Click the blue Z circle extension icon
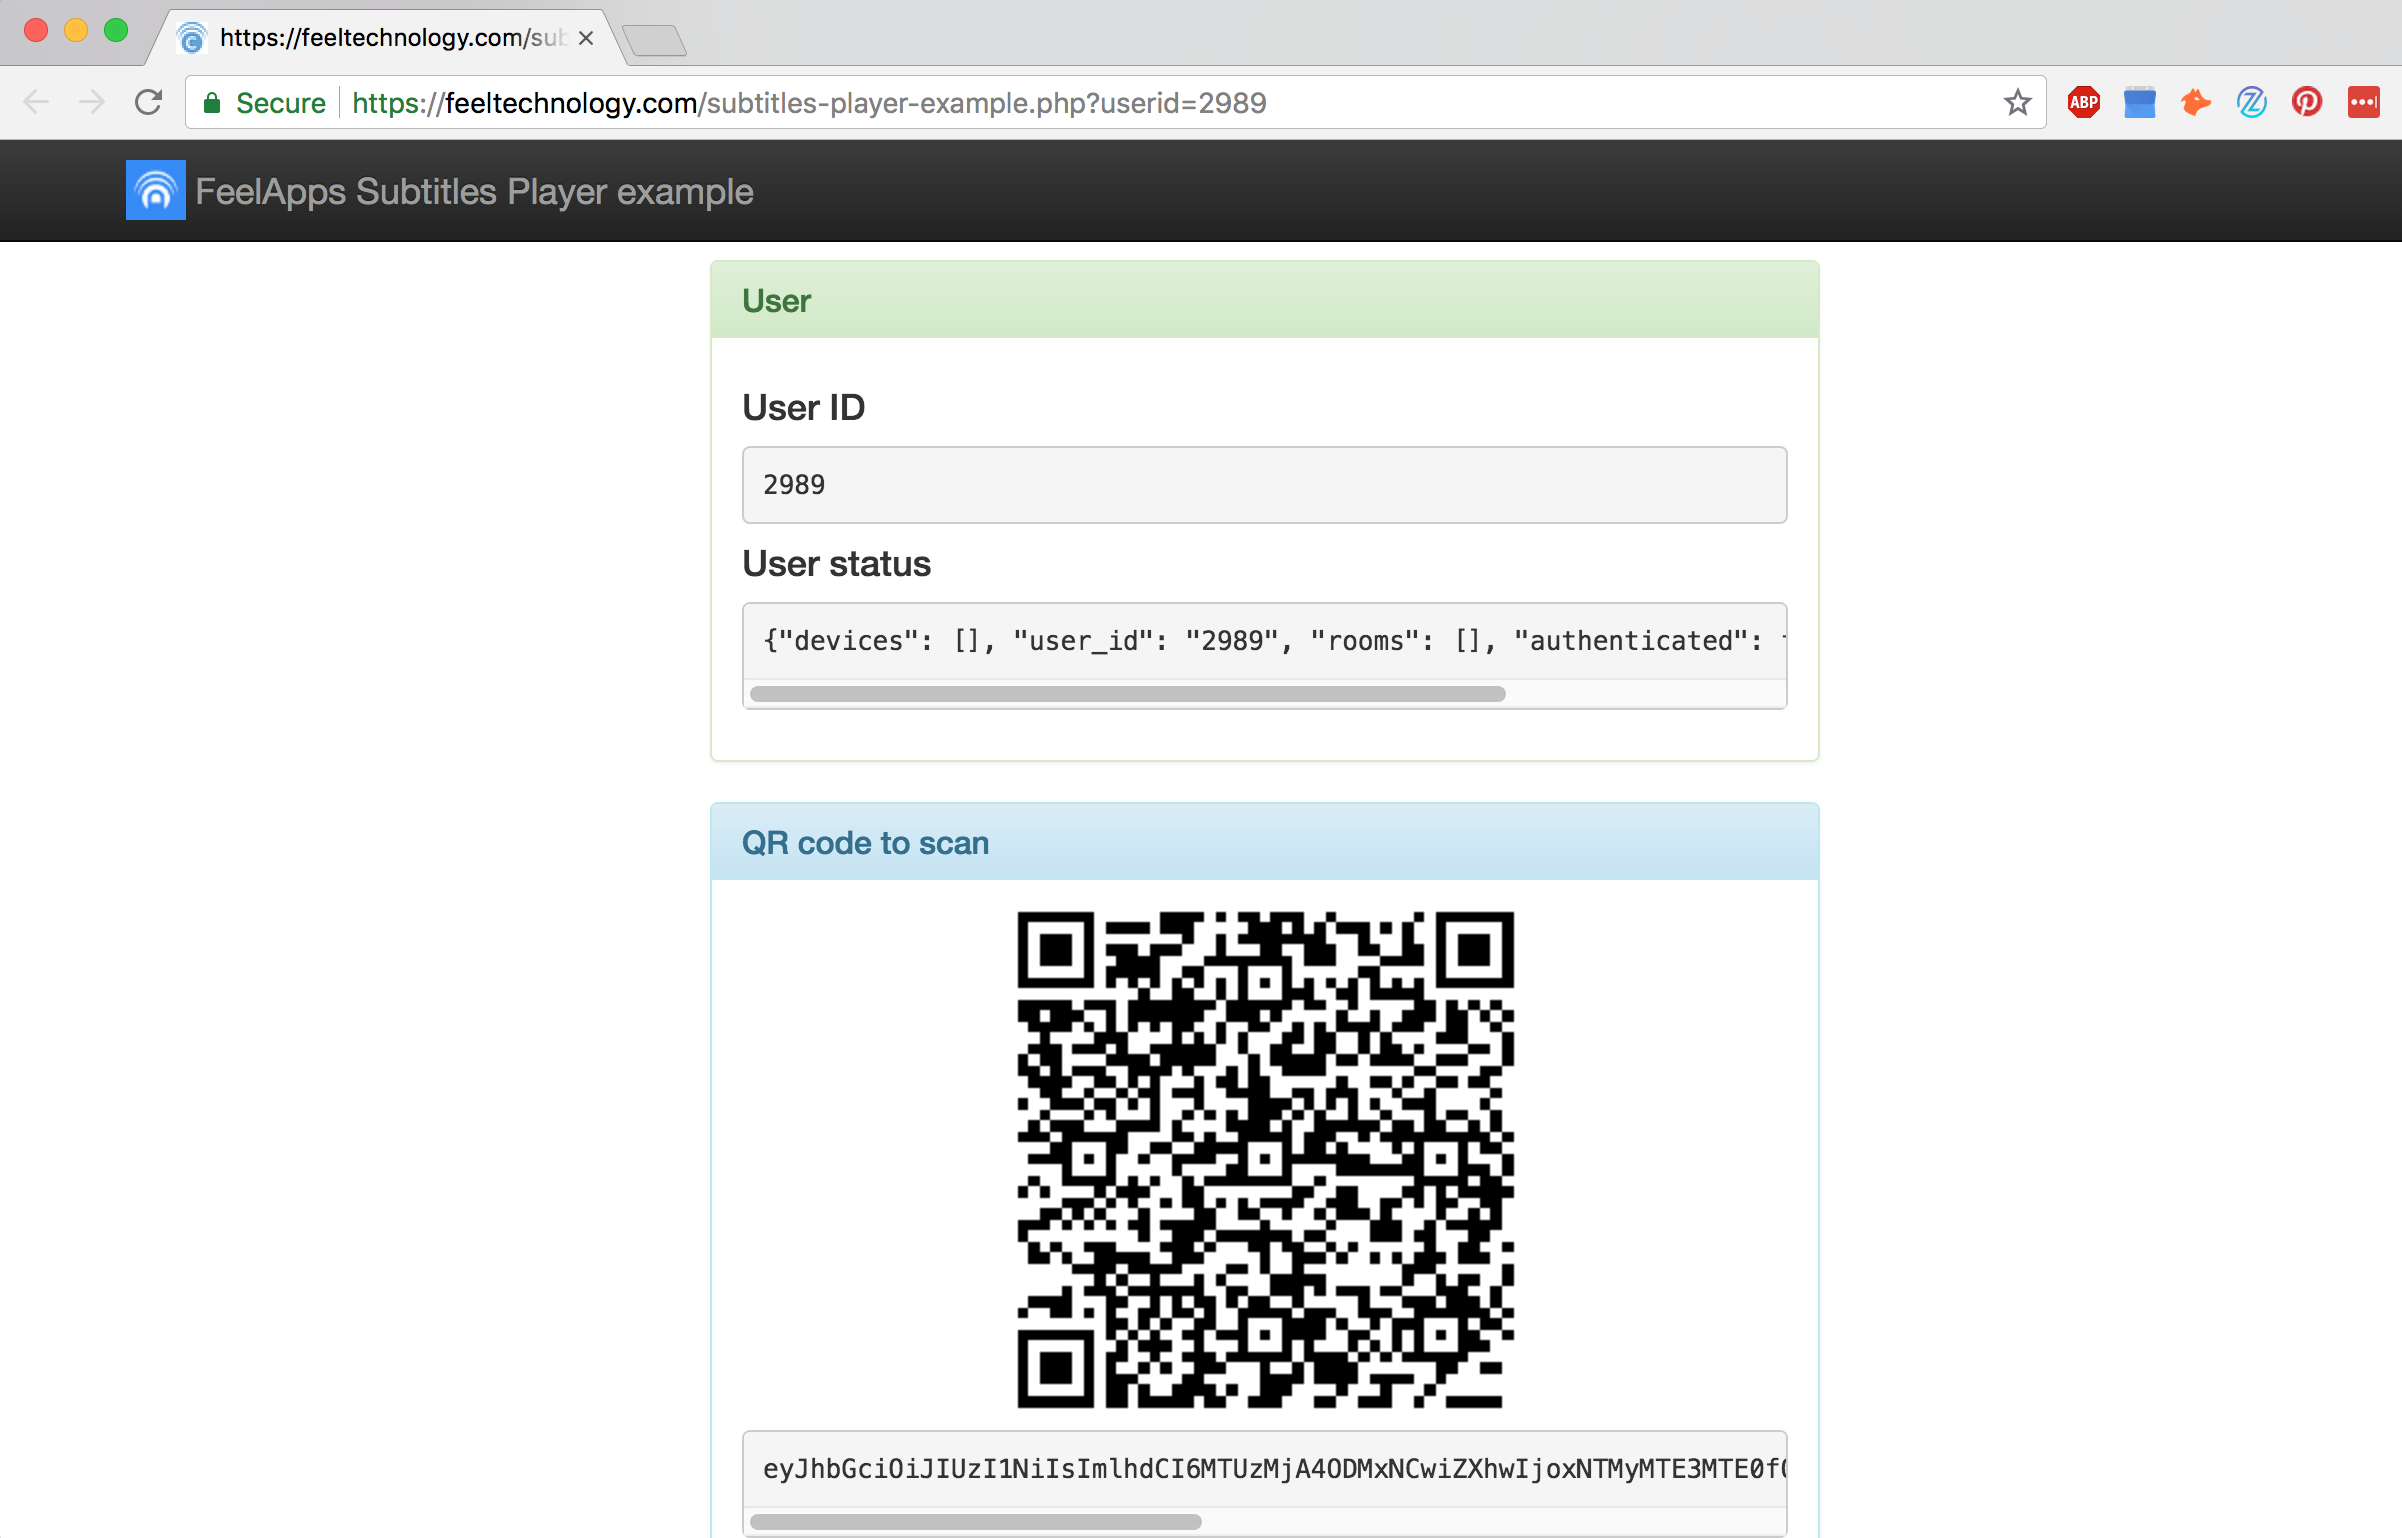Image resolution: width=2402 pixels, height=1538 pixels. [x=2251, y=102]
